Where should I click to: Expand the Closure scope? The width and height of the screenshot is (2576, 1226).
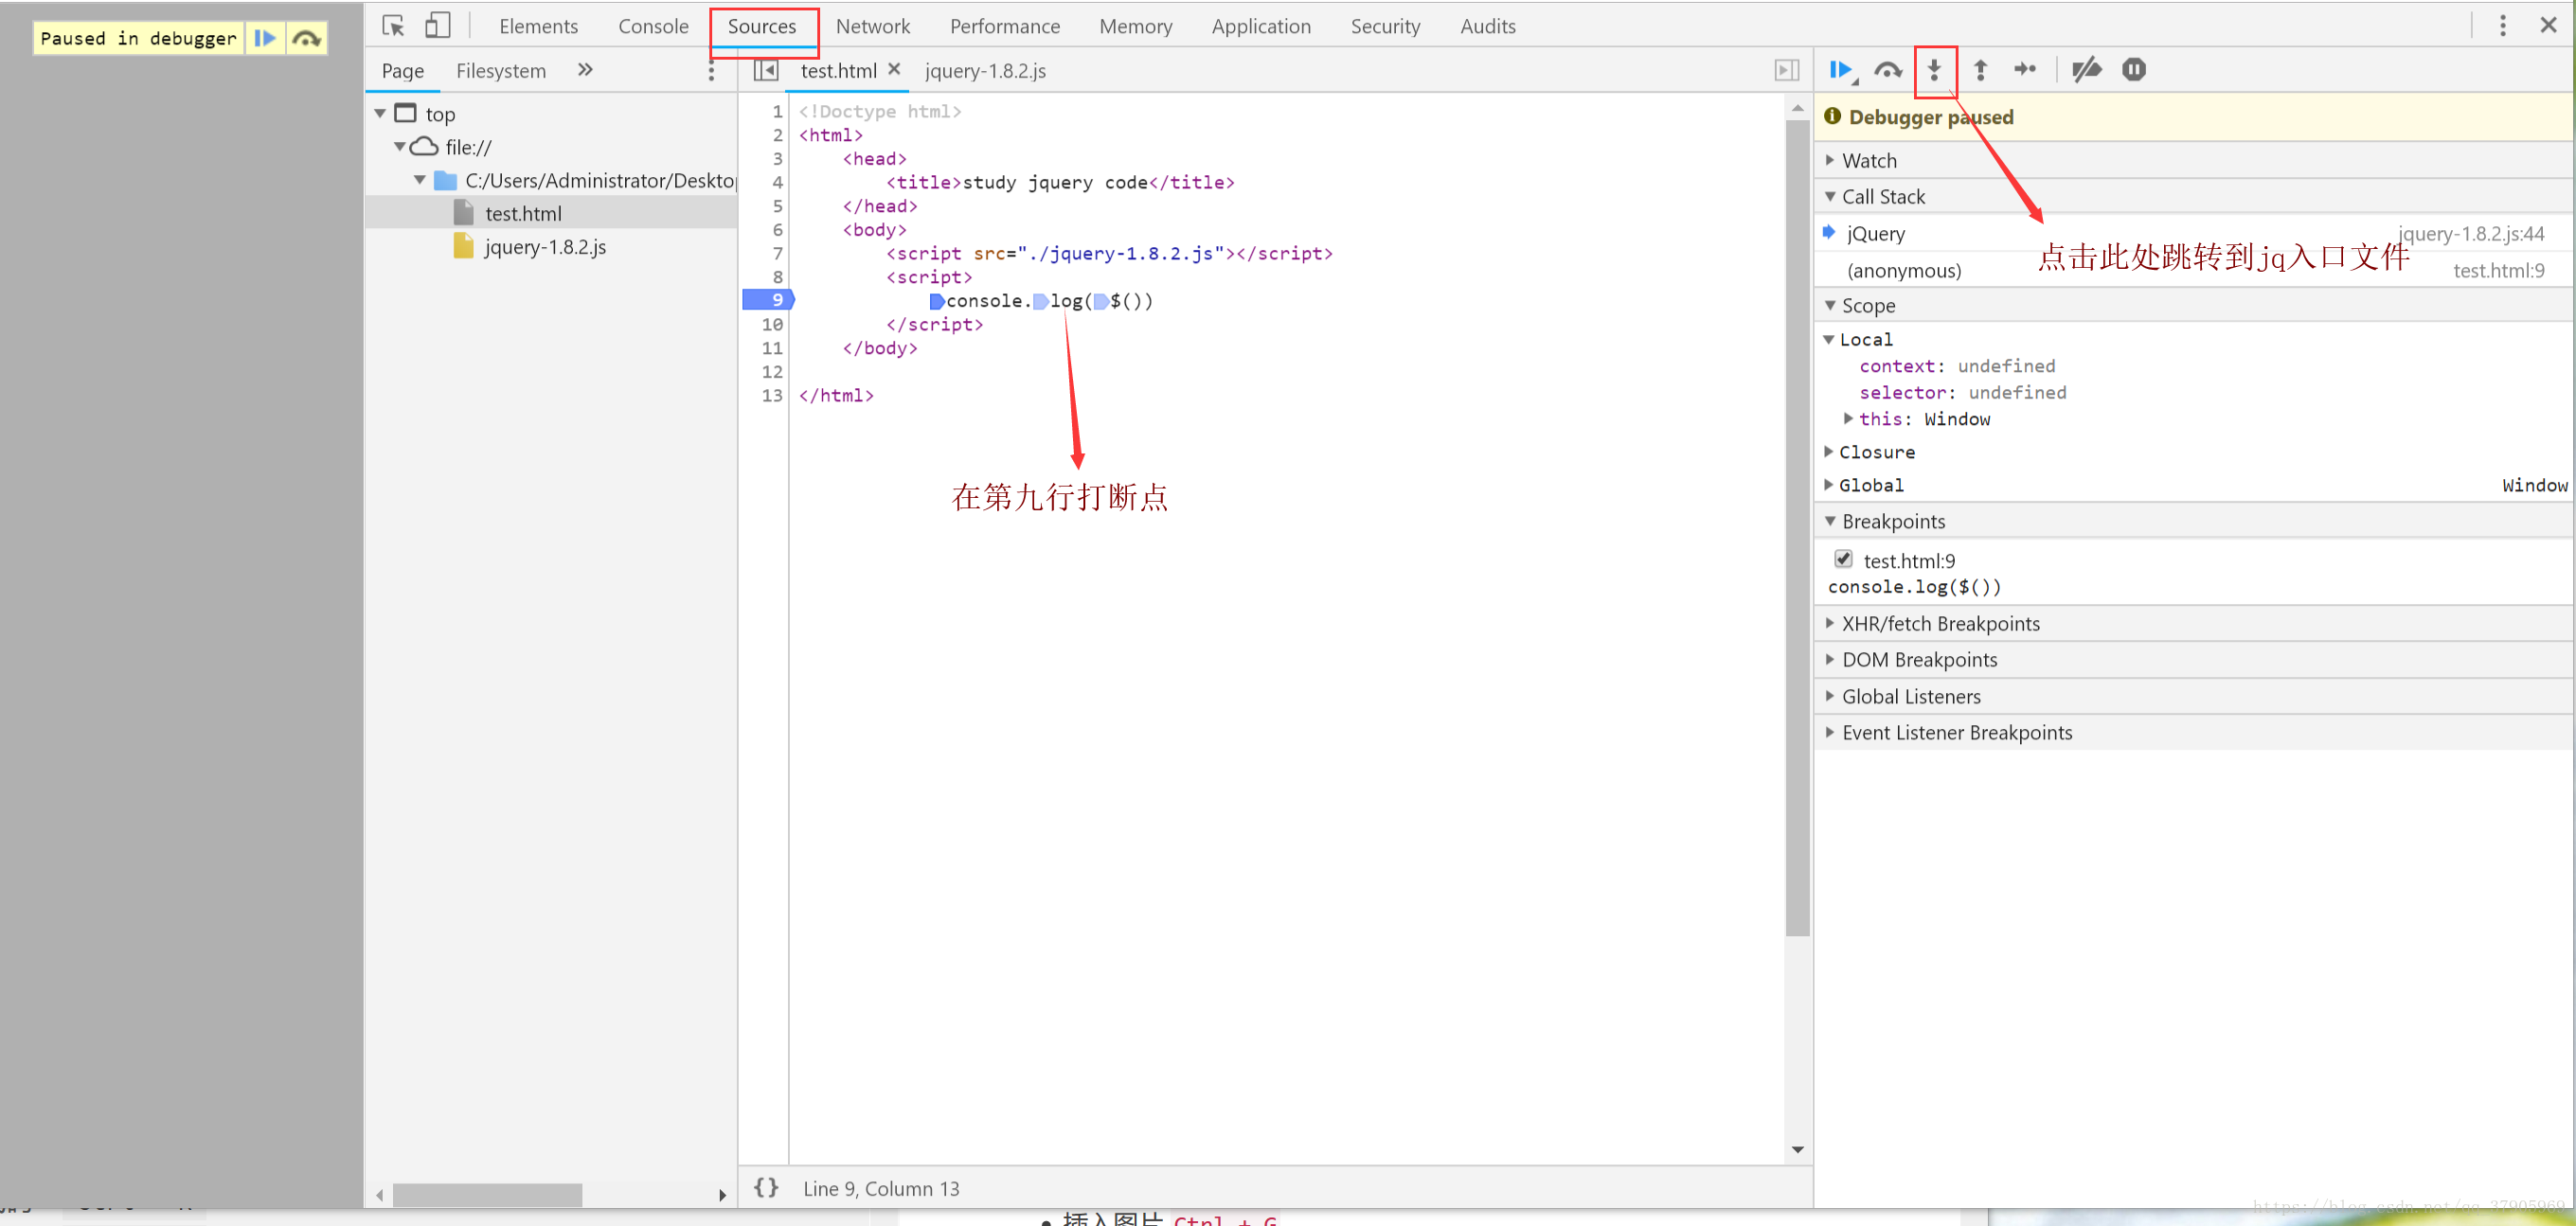(1876, 452)
